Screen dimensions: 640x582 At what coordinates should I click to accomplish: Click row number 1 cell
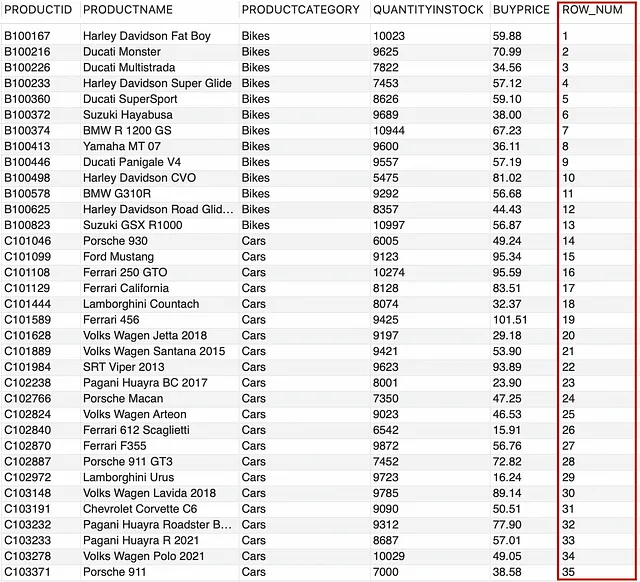[x=565, y=36]
